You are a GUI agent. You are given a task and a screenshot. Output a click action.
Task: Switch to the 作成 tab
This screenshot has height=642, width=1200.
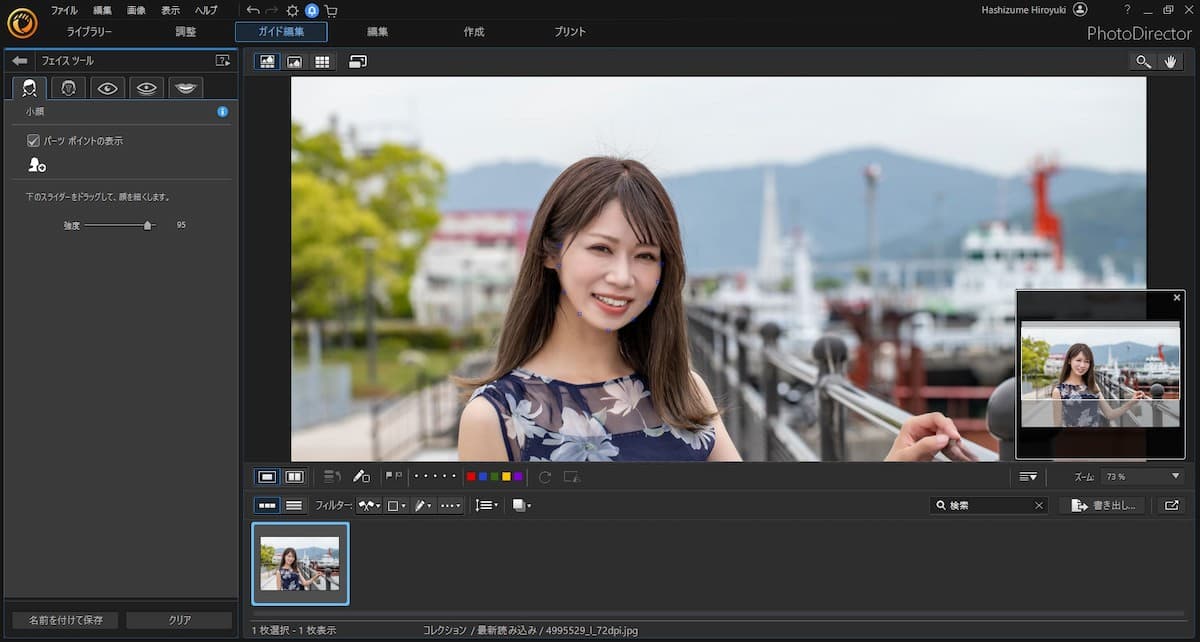point(474,32)
